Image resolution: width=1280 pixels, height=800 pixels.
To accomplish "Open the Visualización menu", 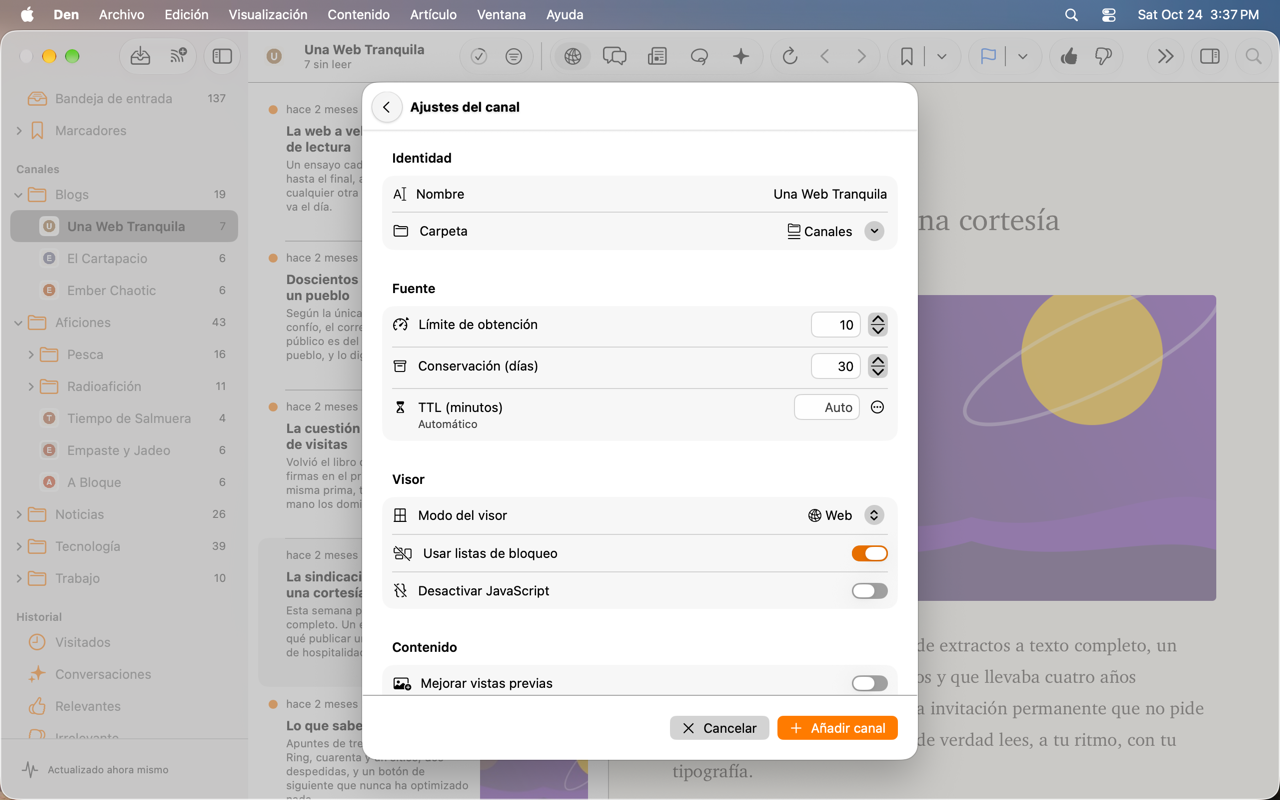I will coord(268,15).
